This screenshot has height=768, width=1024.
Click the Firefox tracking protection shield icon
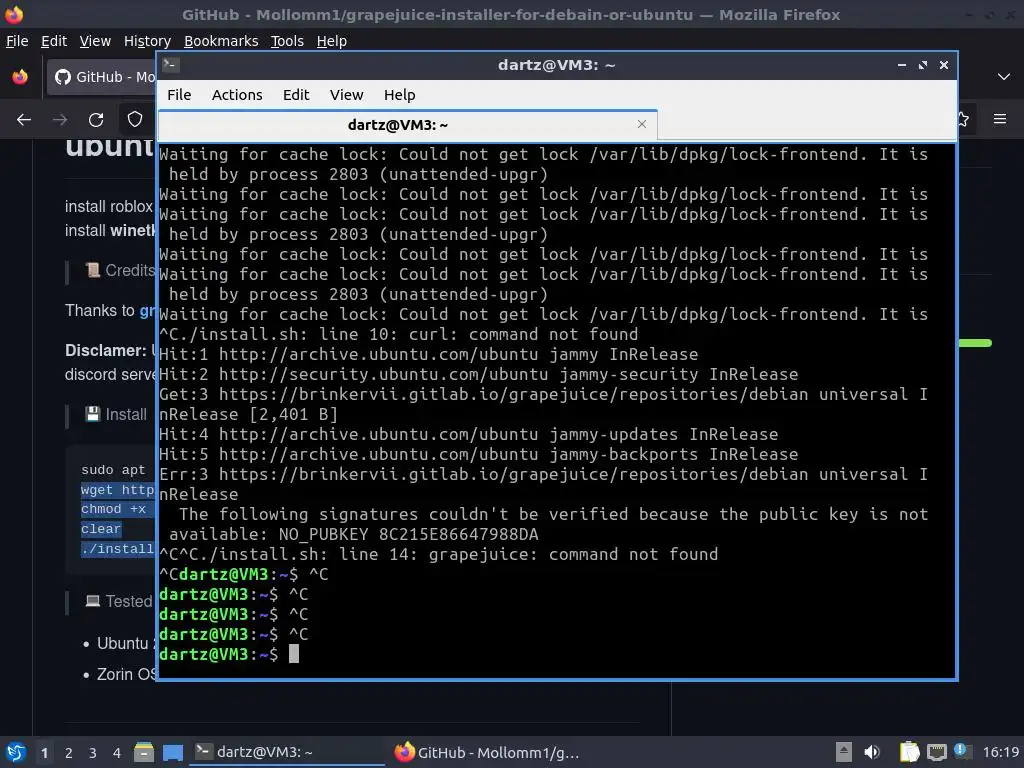click(135, 119)
